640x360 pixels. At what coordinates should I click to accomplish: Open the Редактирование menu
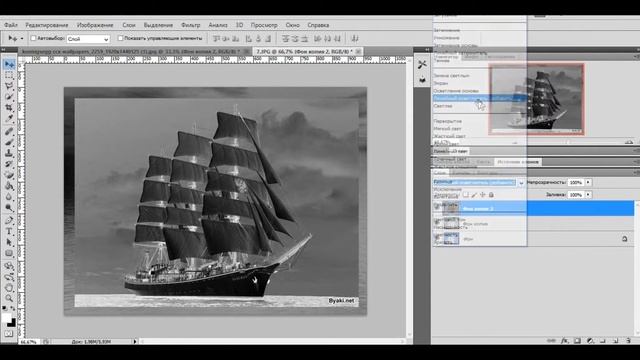tap(47, 25)
